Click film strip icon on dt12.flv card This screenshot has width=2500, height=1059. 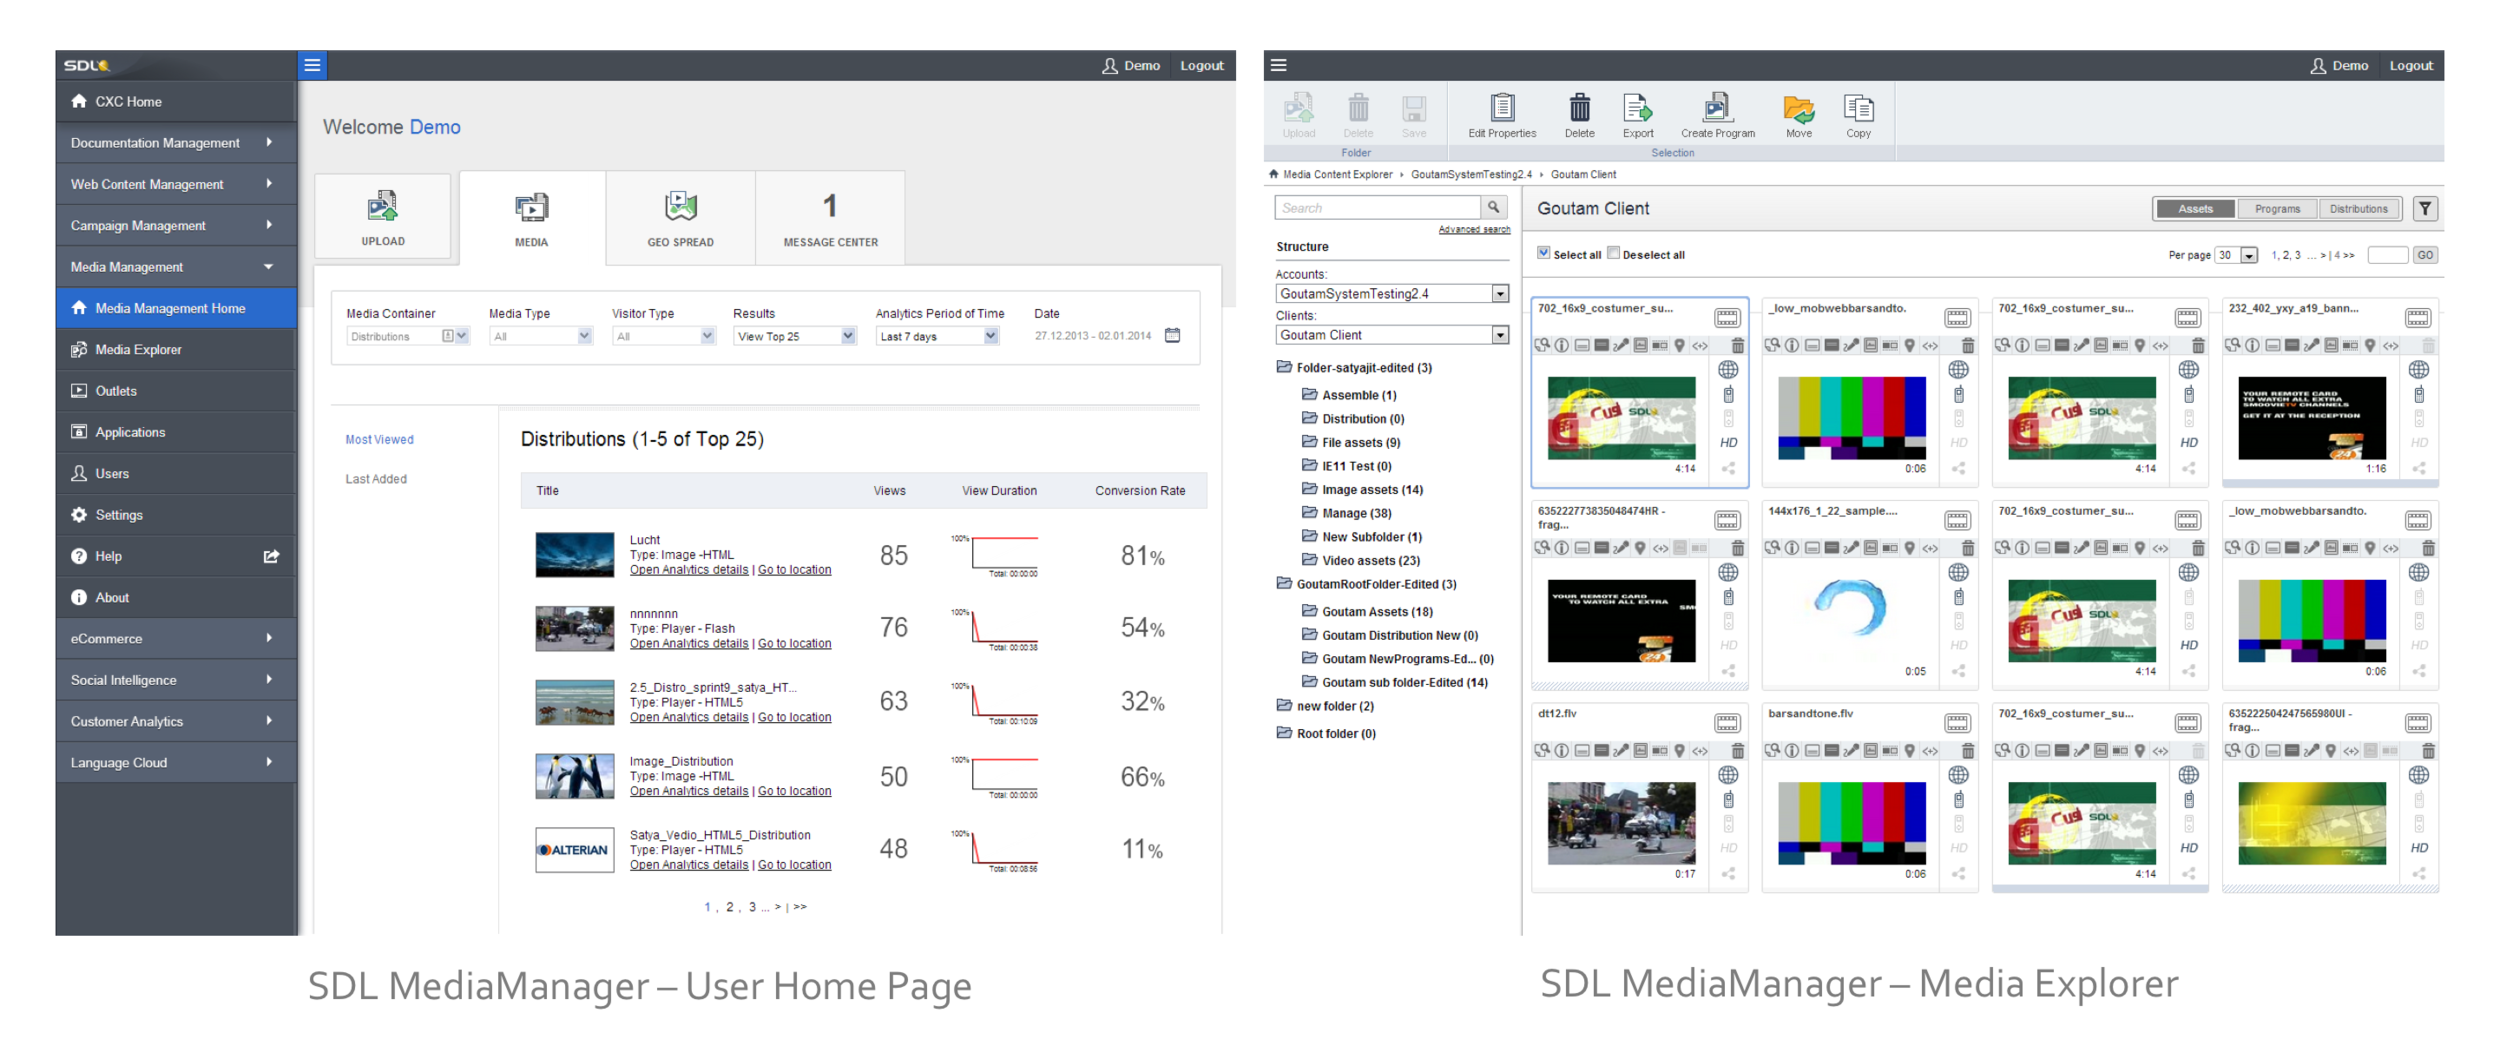click(x=1727, y=723)
